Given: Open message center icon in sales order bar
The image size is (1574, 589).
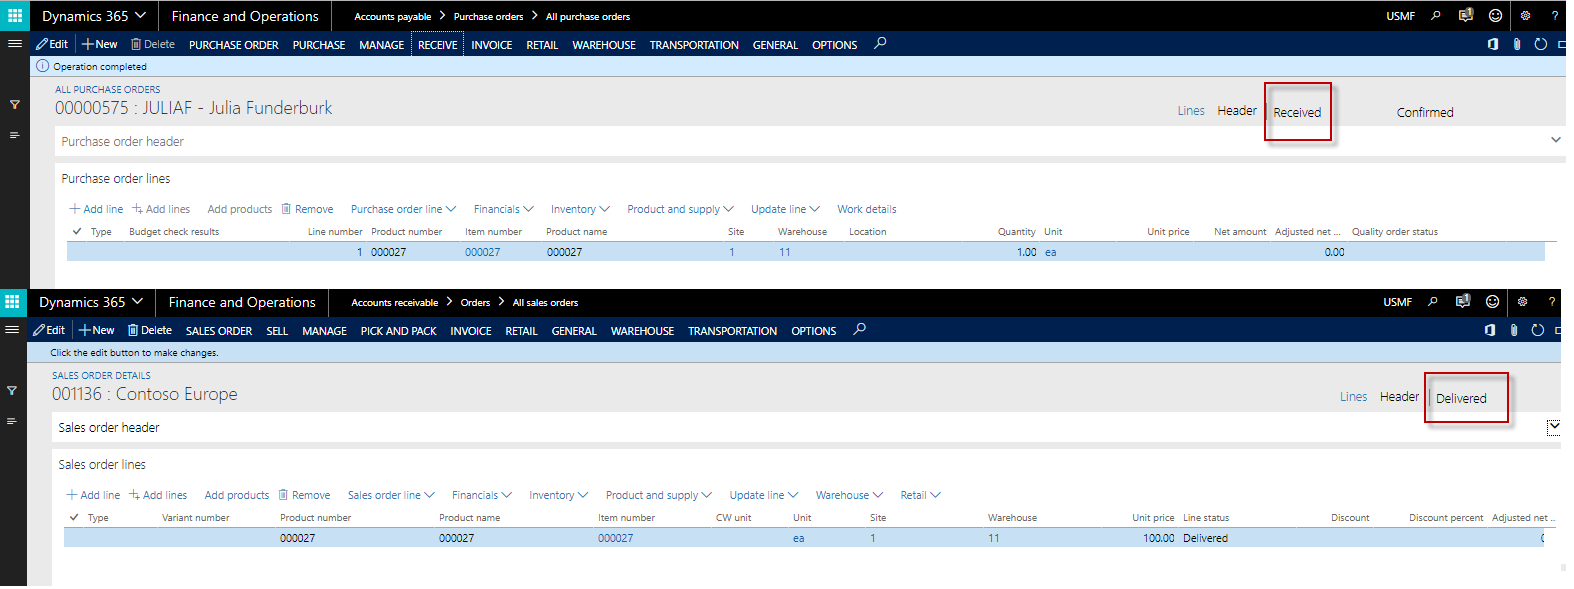Looking at the screenshot, I should (x=1462, y=302).
